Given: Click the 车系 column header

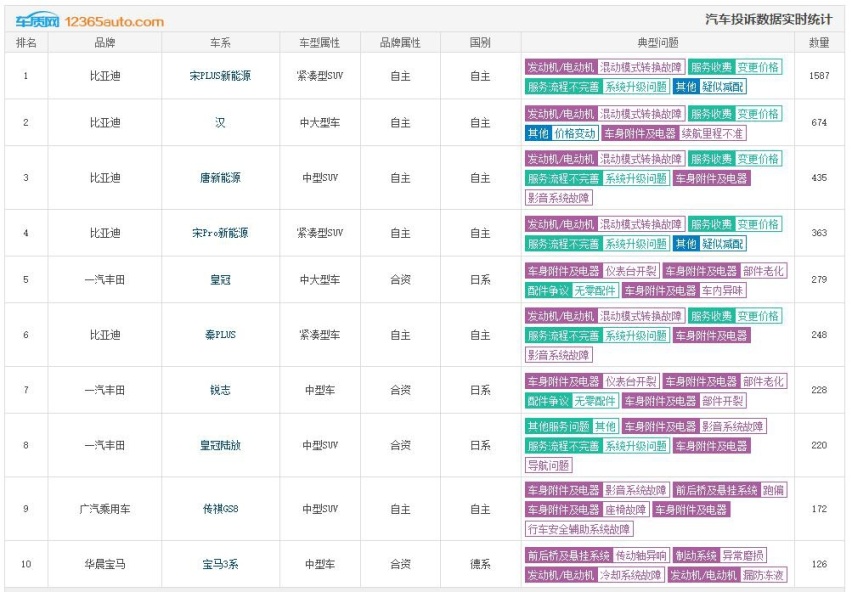Looking at the screenshot, I should pos(220,42).
